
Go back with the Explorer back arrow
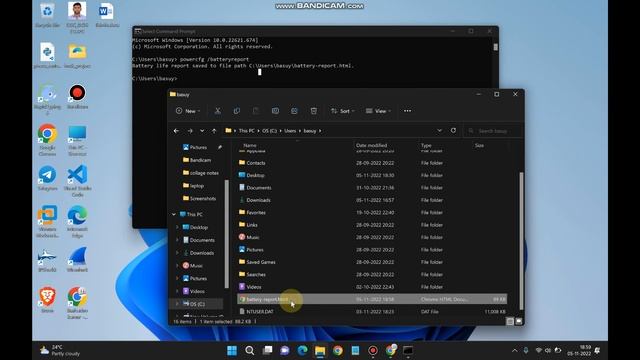(x=176, y=131)
